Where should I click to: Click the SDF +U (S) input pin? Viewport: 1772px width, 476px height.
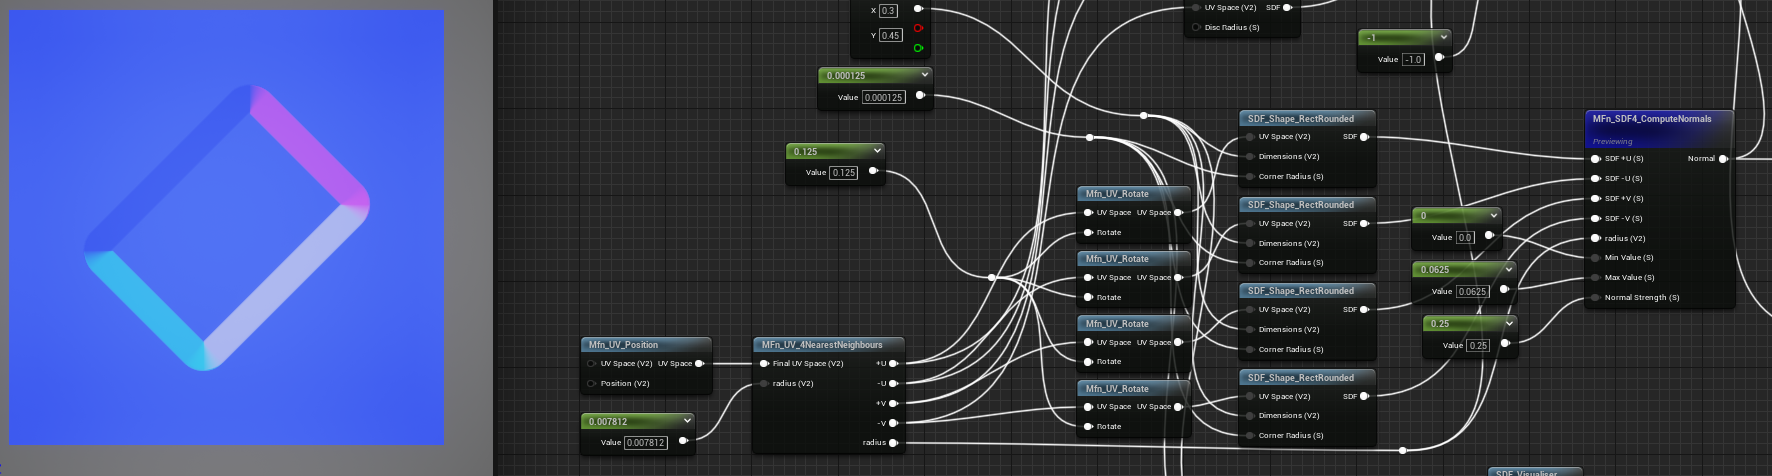[x=1595, y=159]
